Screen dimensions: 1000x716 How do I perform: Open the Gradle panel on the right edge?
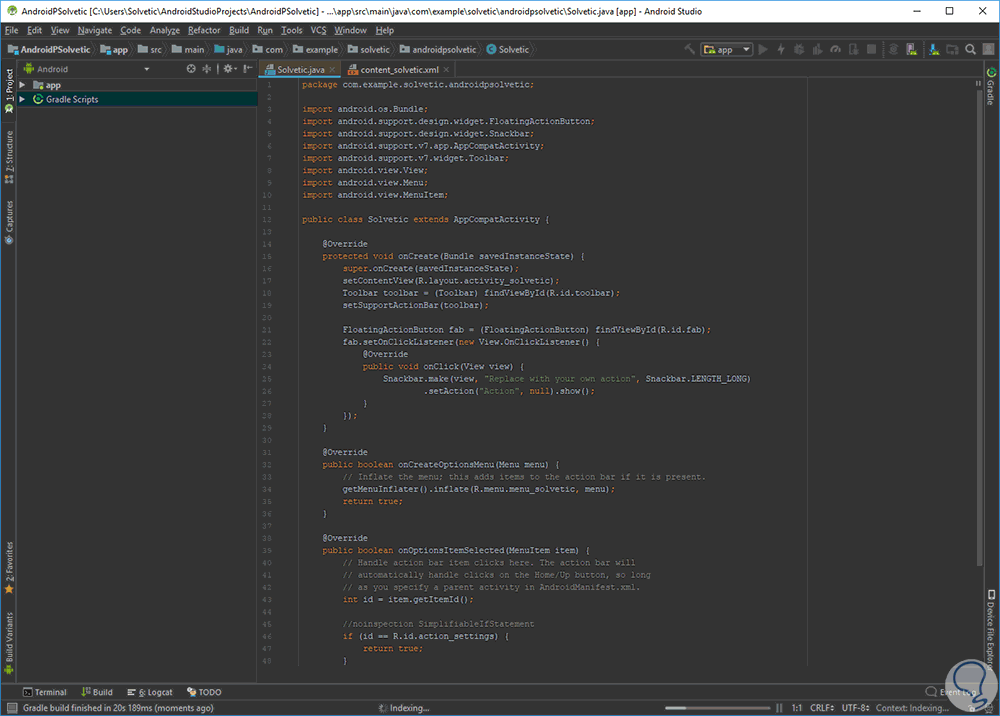tap(991, 86)
